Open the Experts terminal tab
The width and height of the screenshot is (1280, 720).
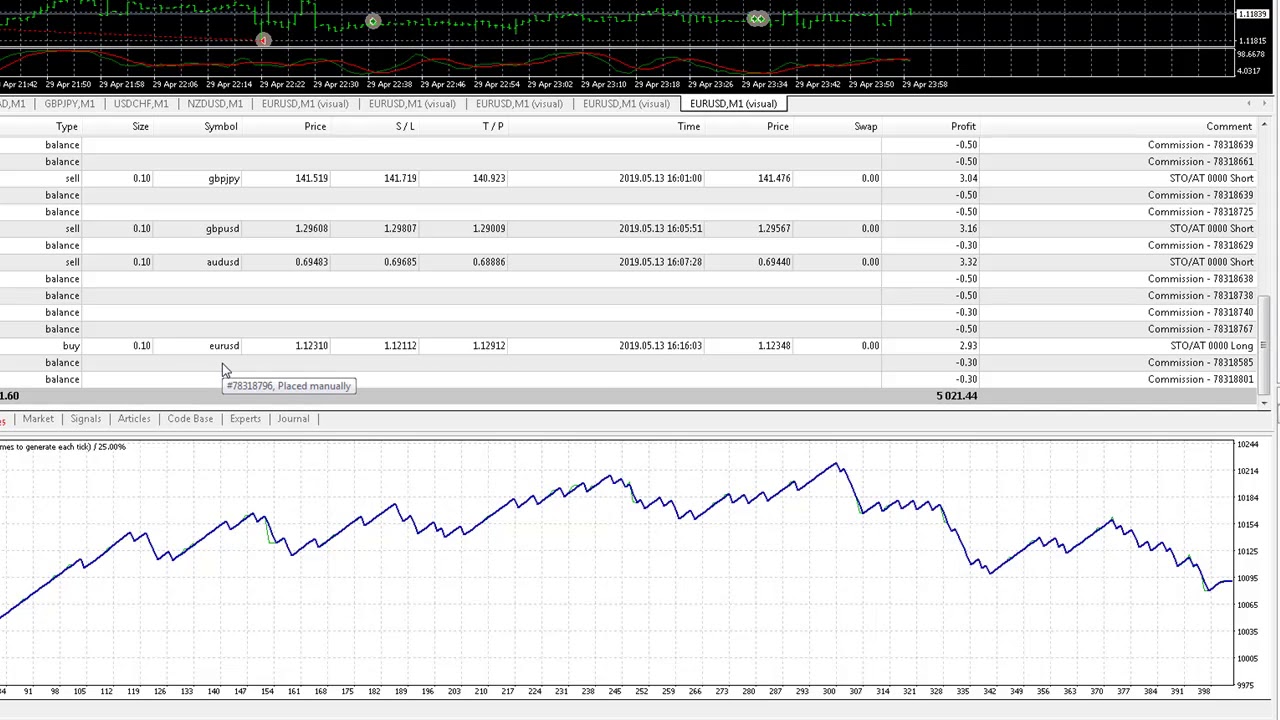[245, 419]
